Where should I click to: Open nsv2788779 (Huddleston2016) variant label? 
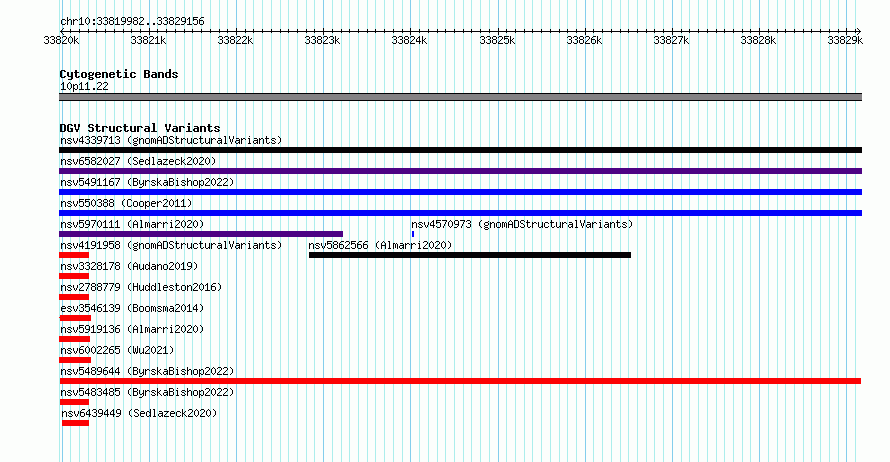click(x=141, y=287)
